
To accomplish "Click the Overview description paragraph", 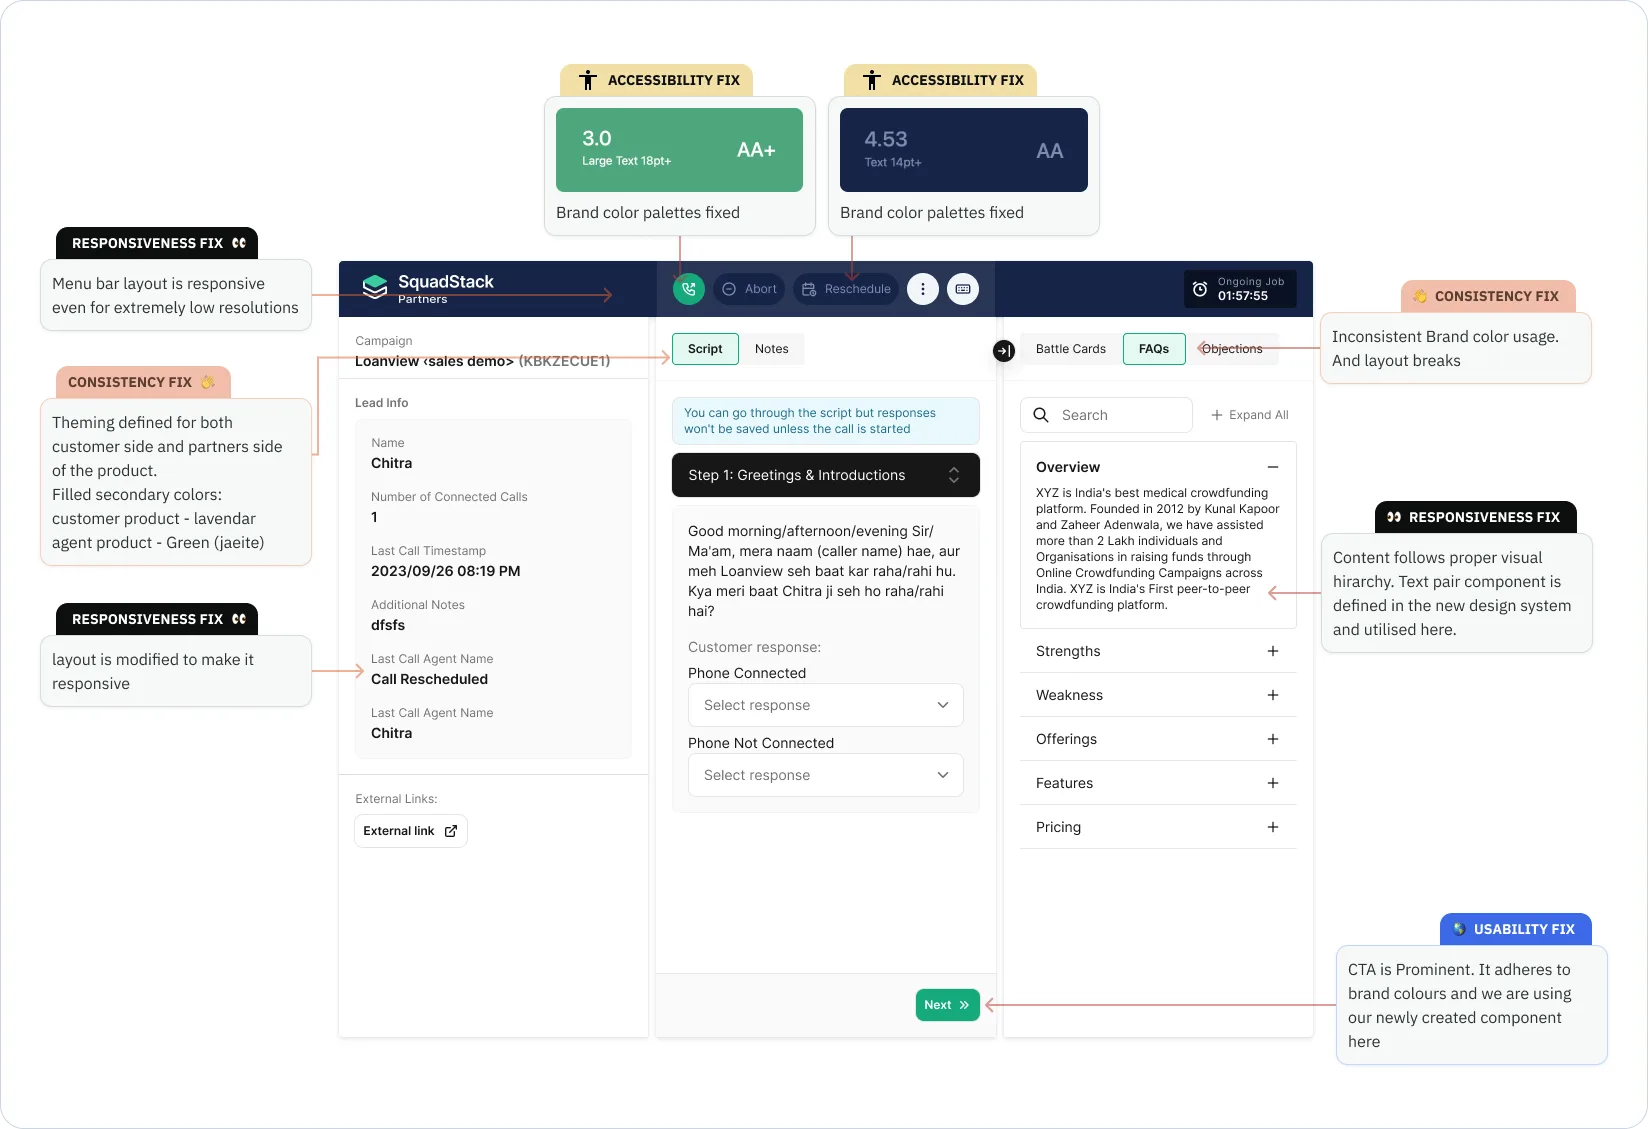I will coord(1158,549).
